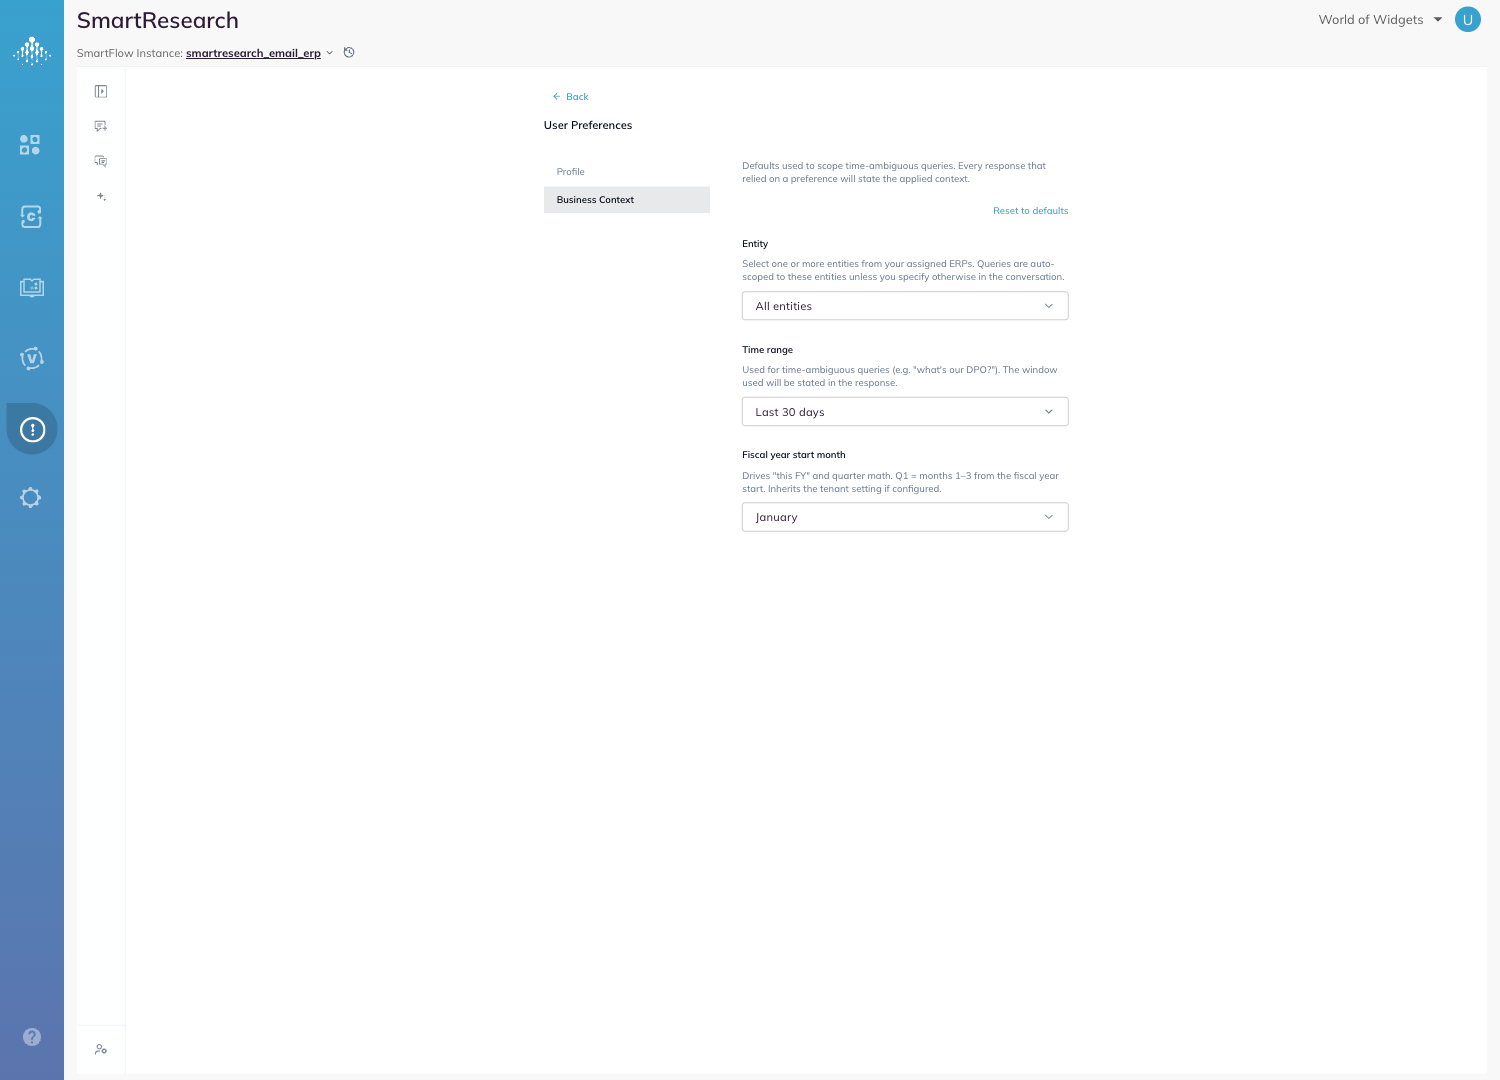Open the open-book library icon in sidebar
Viewport: 1500px width, 1080px height.
[x=31, y=288]
